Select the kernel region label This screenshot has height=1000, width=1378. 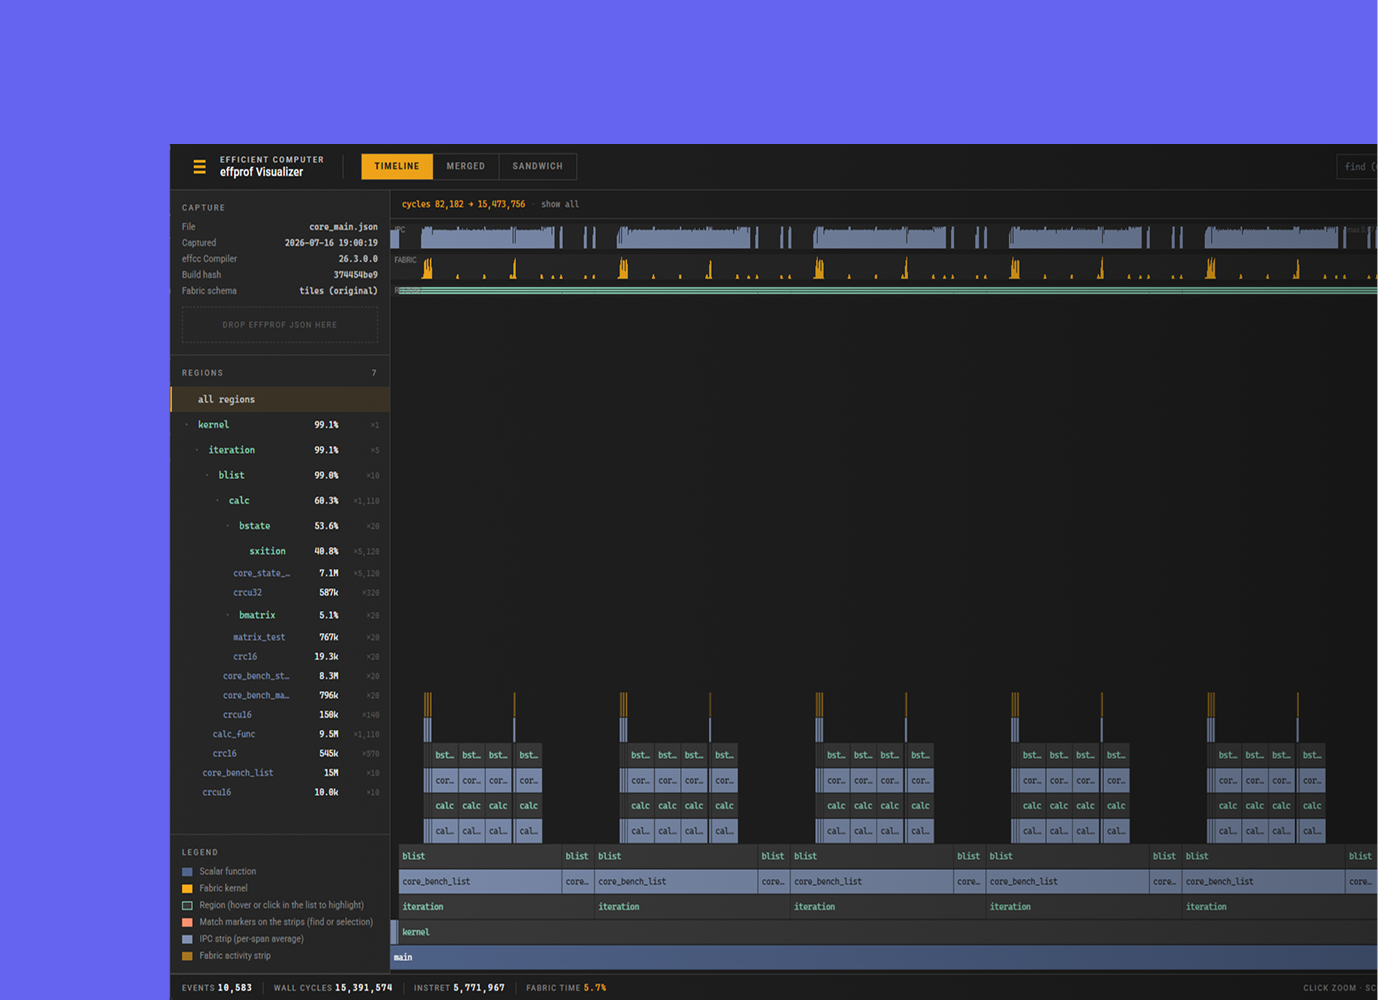pyautogui.click(x=213, y=425)
